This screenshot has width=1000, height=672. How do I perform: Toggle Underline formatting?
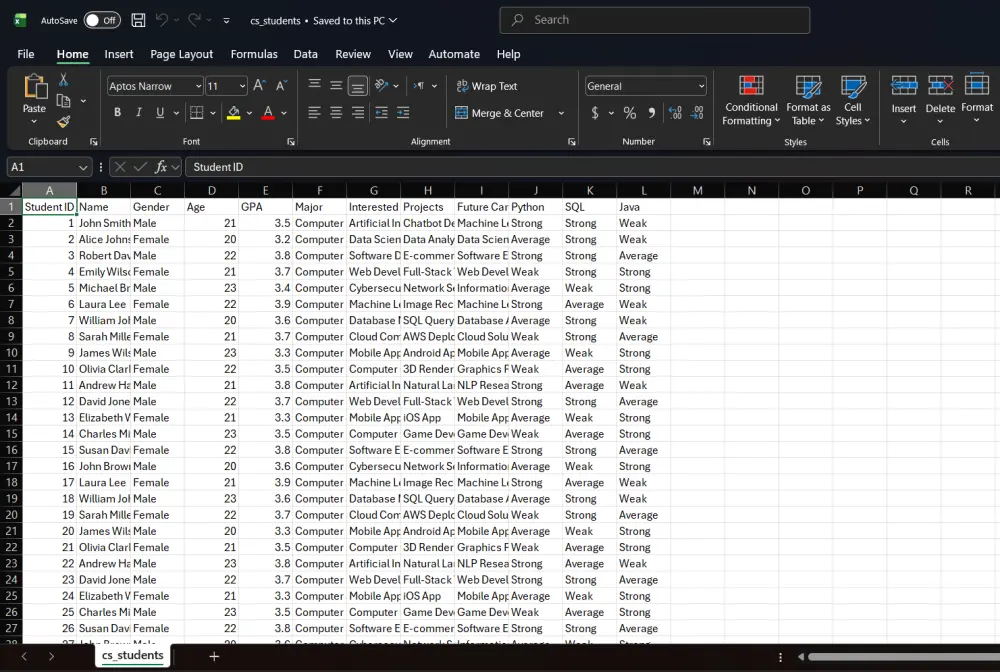point(160,113)
